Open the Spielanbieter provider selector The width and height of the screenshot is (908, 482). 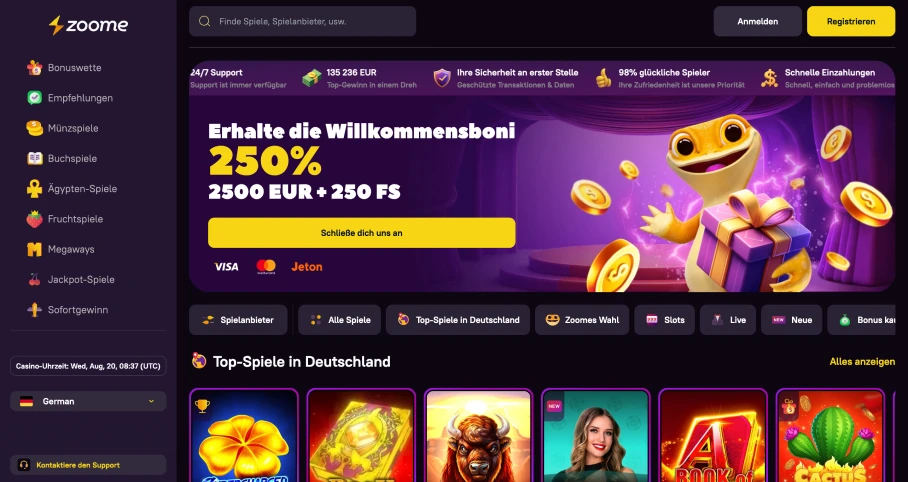coord(238,320)
